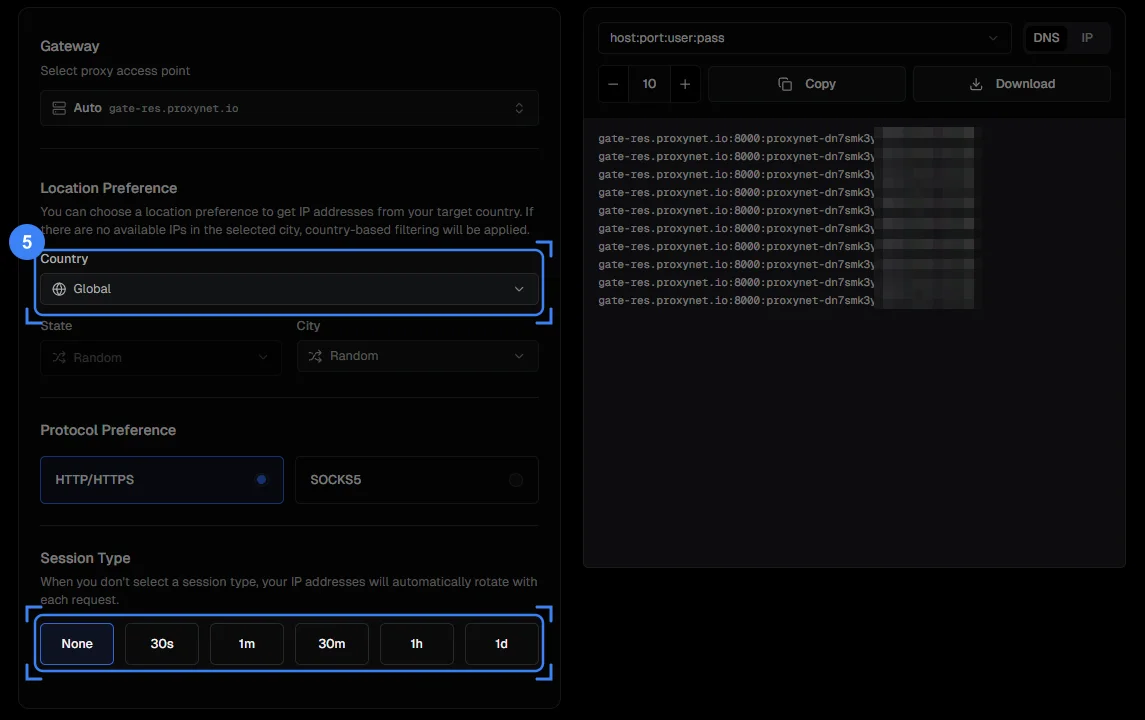Switch to the DNS tab

pos(1046,38)
